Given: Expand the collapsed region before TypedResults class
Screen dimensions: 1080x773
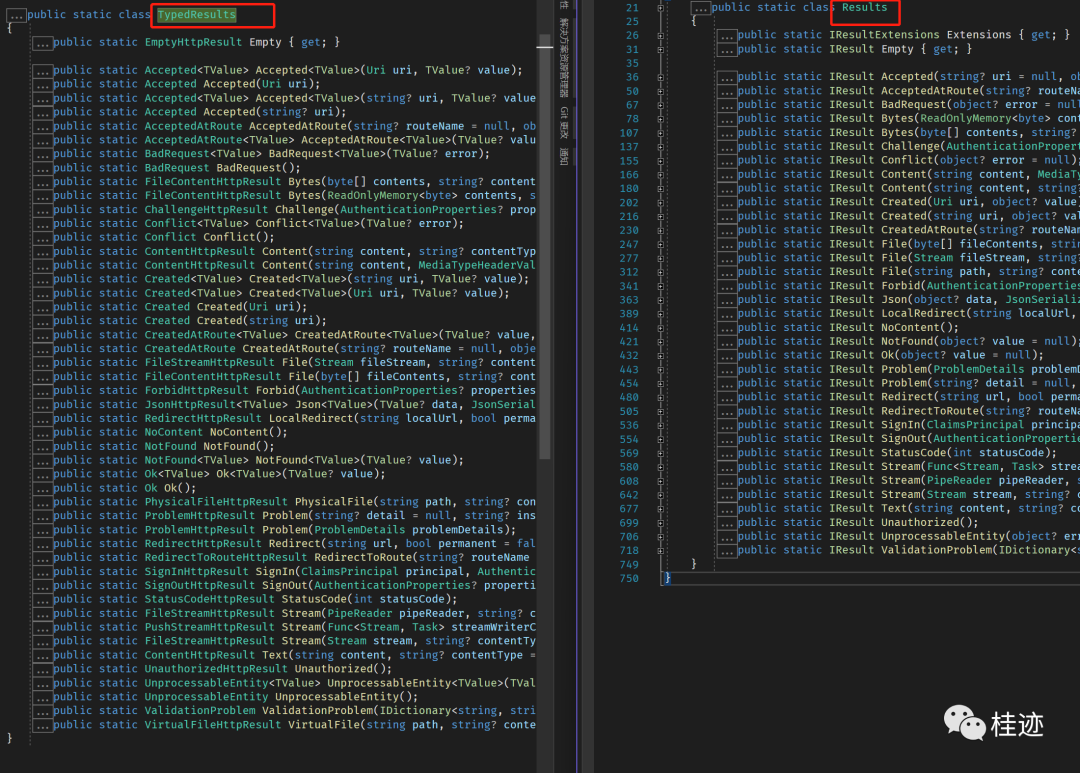Looking at the screenshot, I should click(x=17, y=14).
